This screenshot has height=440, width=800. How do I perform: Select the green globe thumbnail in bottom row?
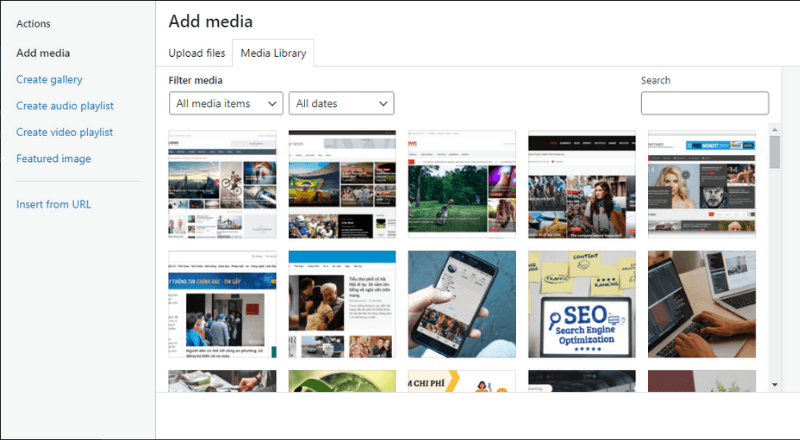pos(342,381)
